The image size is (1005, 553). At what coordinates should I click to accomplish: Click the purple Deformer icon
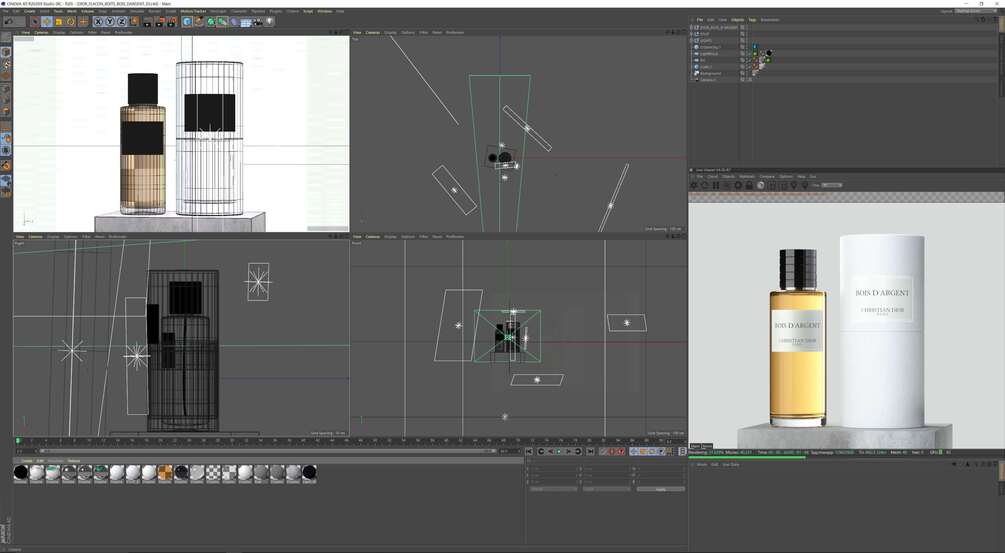234,21
